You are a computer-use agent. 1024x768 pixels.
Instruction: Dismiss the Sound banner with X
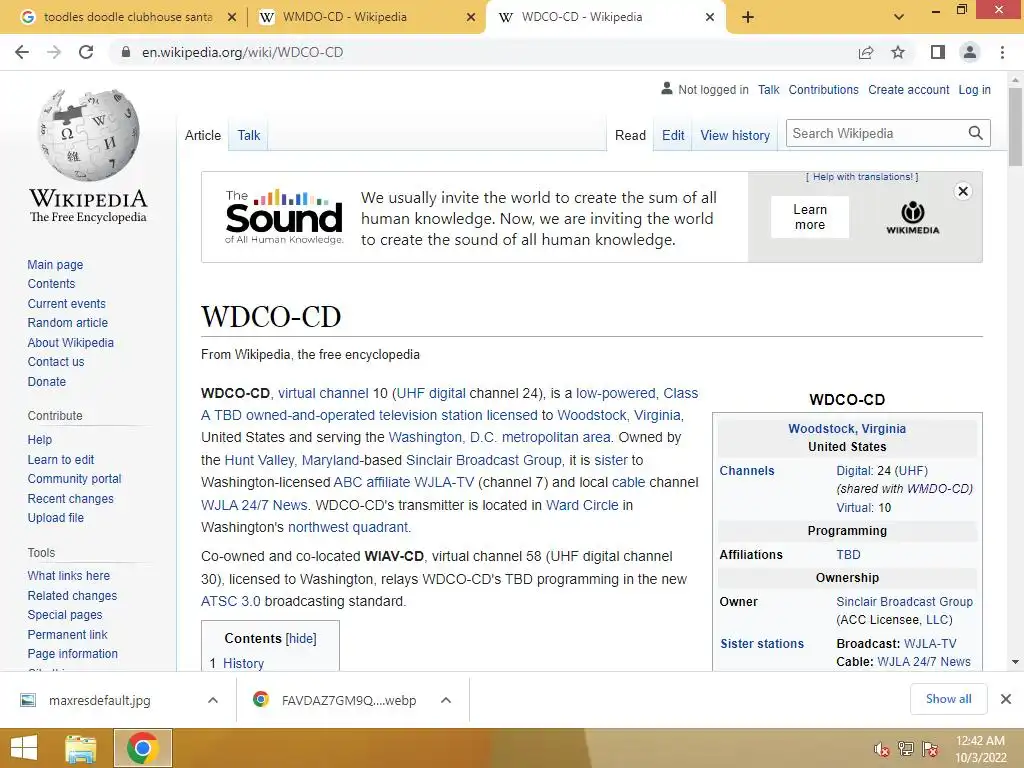963,191
